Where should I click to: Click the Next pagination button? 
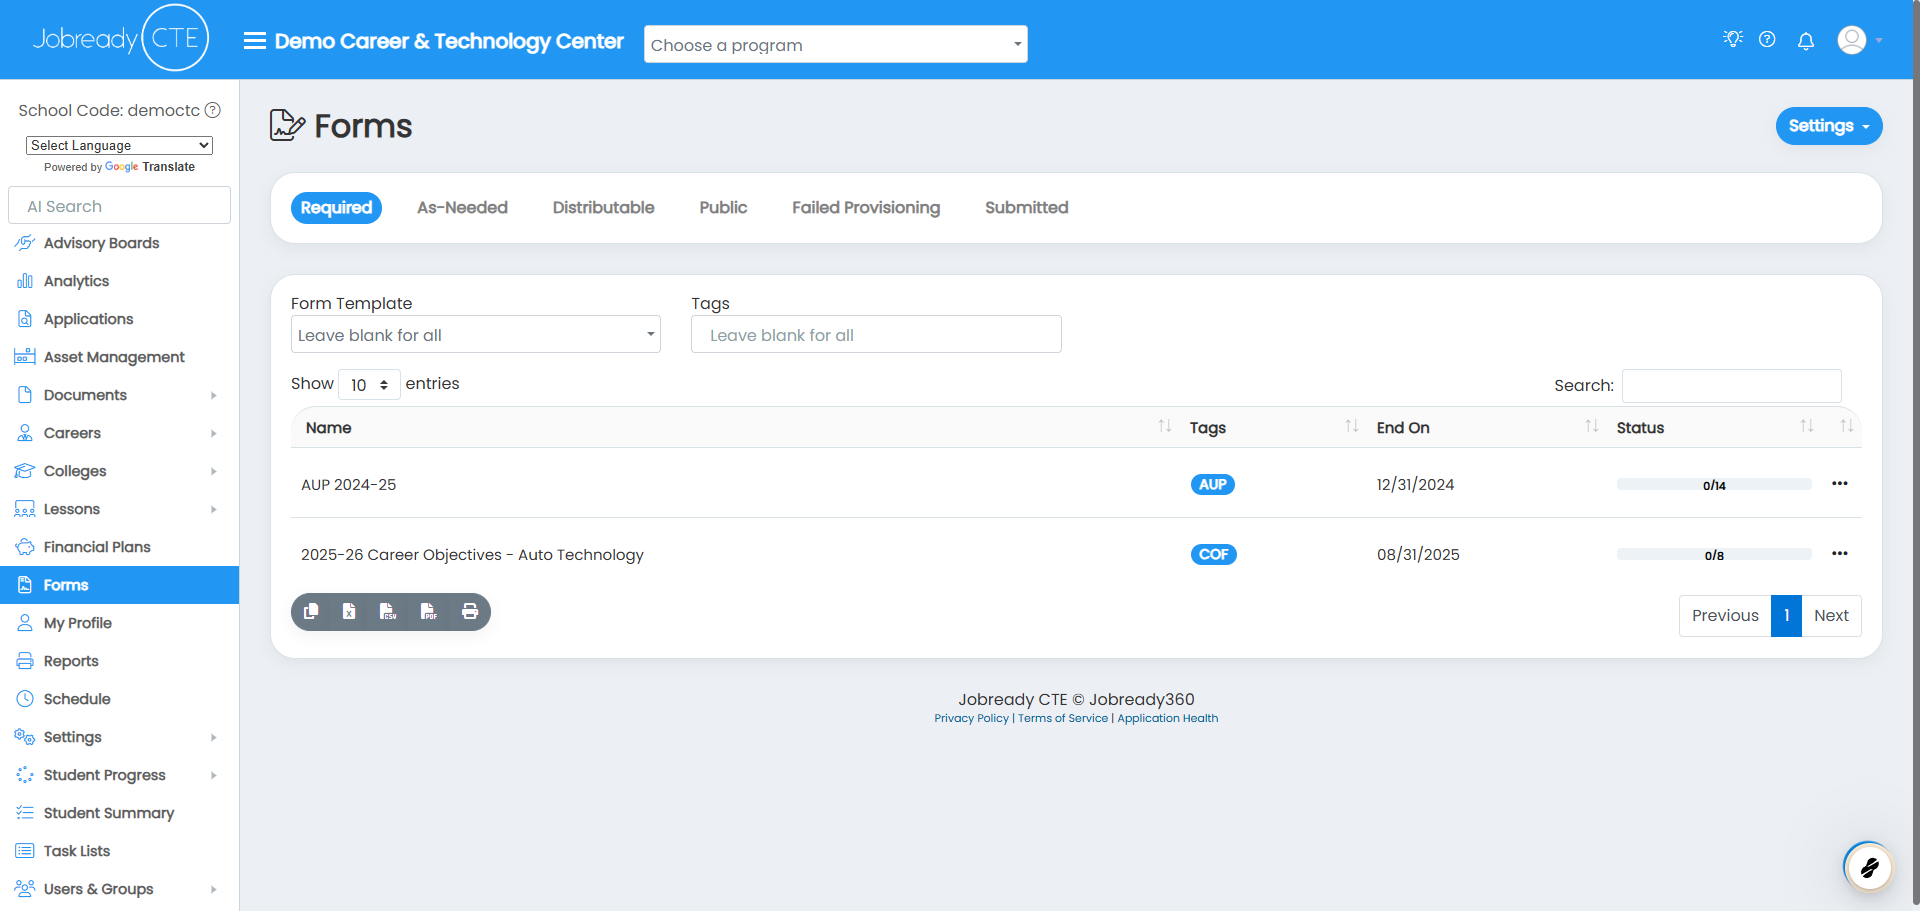1831,616
